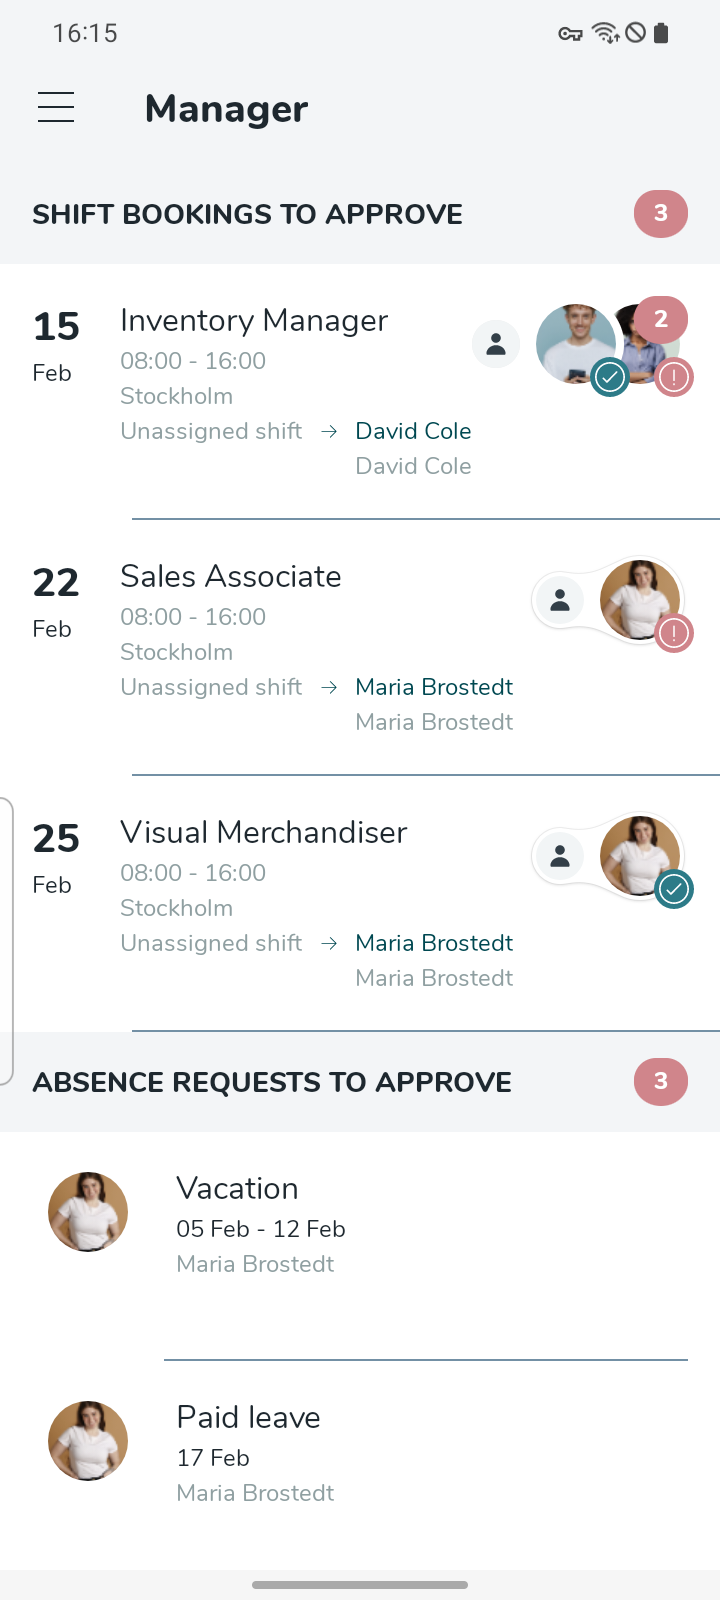Image resolution: width=720 pixels, height=1600 pixels.
Task: Tap the unassigned person icon on Sales Associate
Action: coord(560,600)
